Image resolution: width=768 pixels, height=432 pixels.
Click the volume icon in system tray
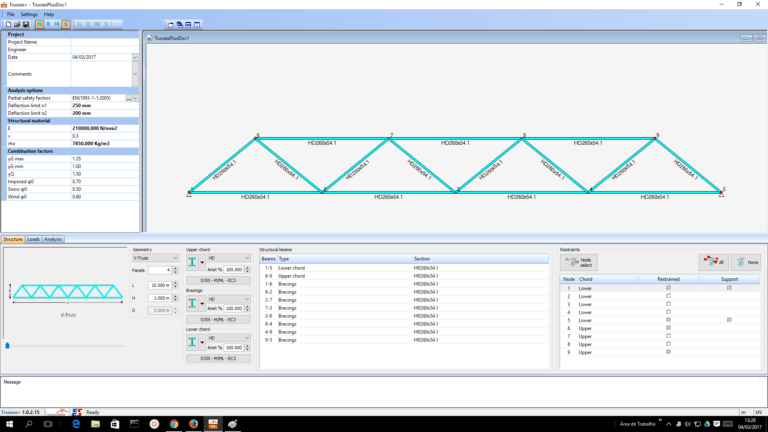tap(688, 424)
